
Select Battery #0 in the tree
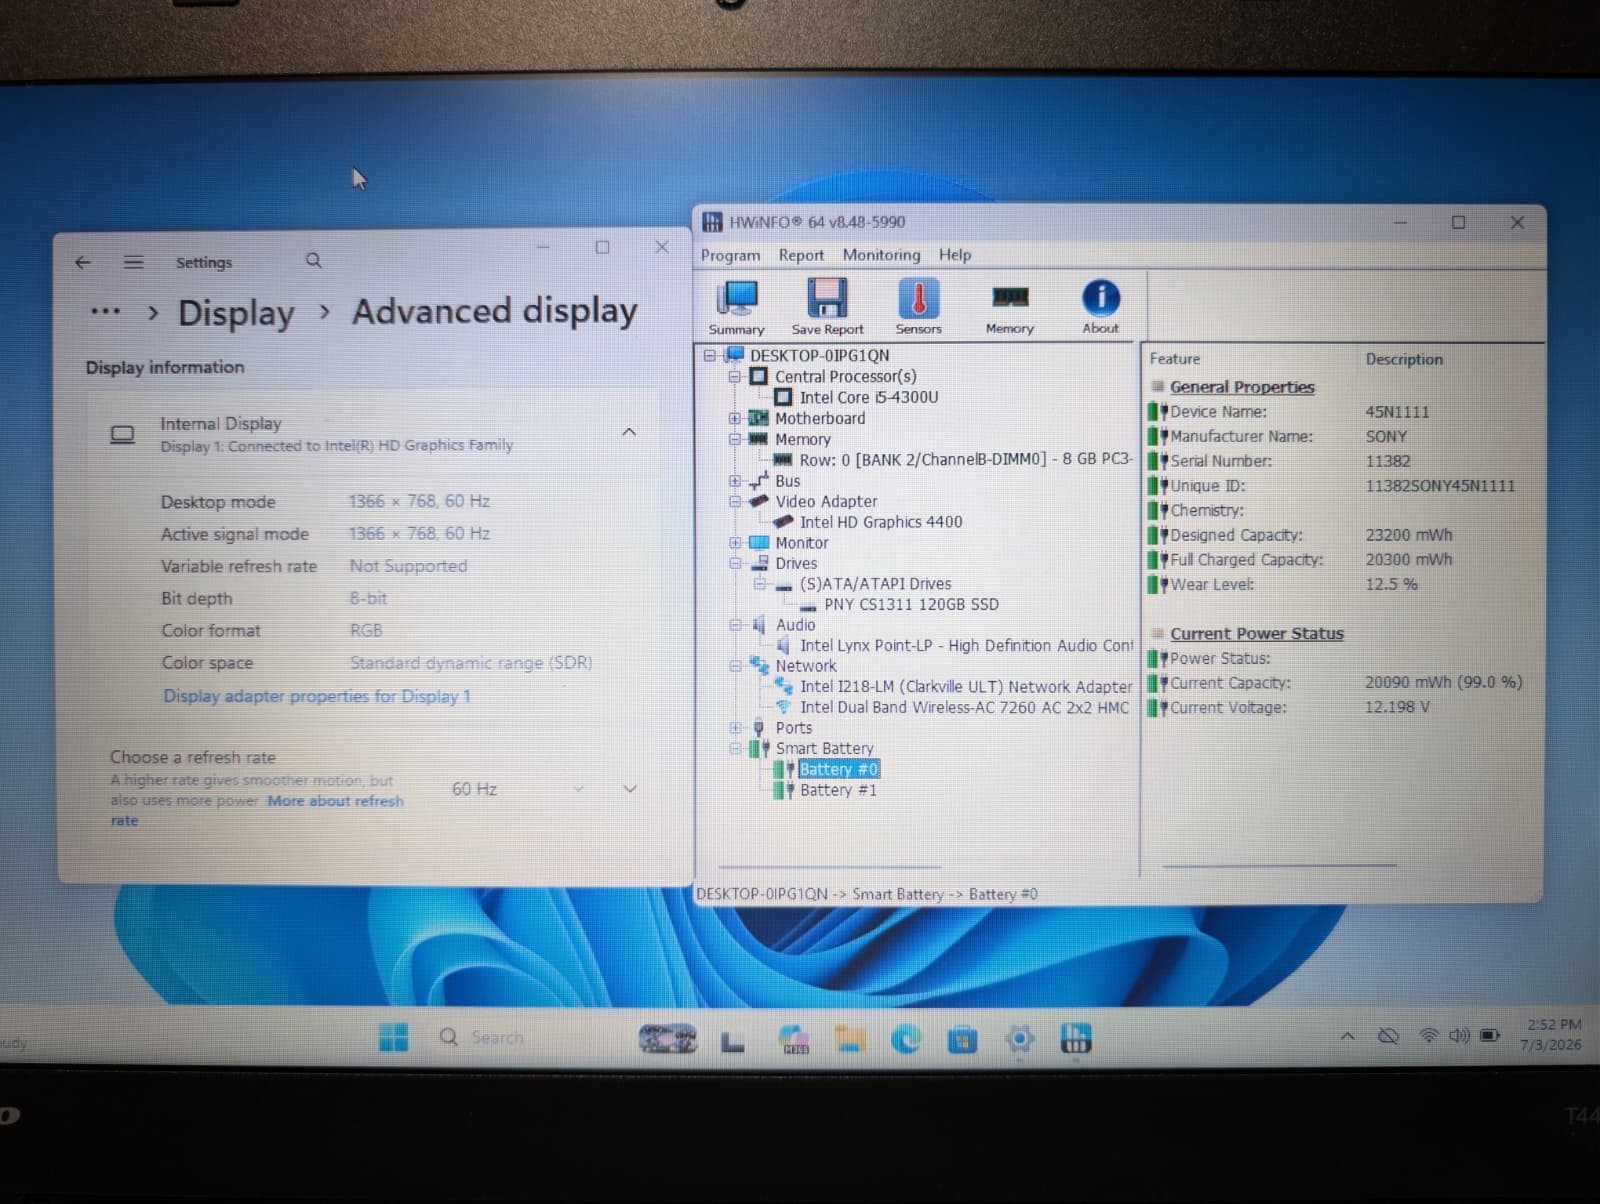coord(838,769)
